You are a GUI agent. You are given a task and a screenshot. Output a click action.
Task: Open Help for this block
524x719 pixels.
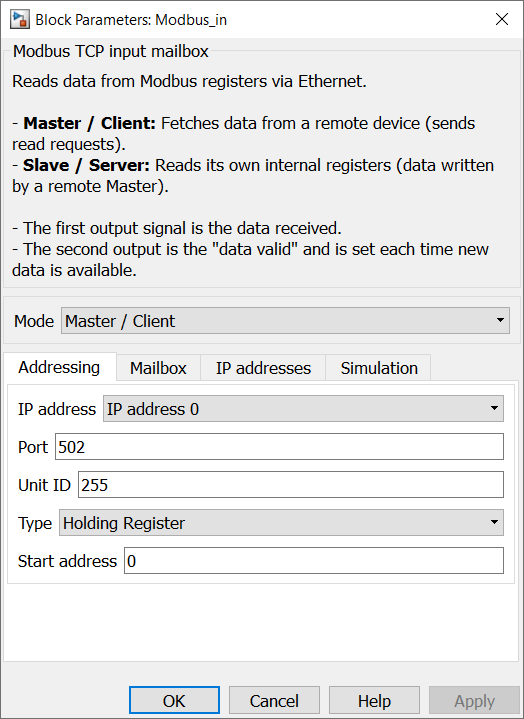pyautogui.click(x=374, y=701)
